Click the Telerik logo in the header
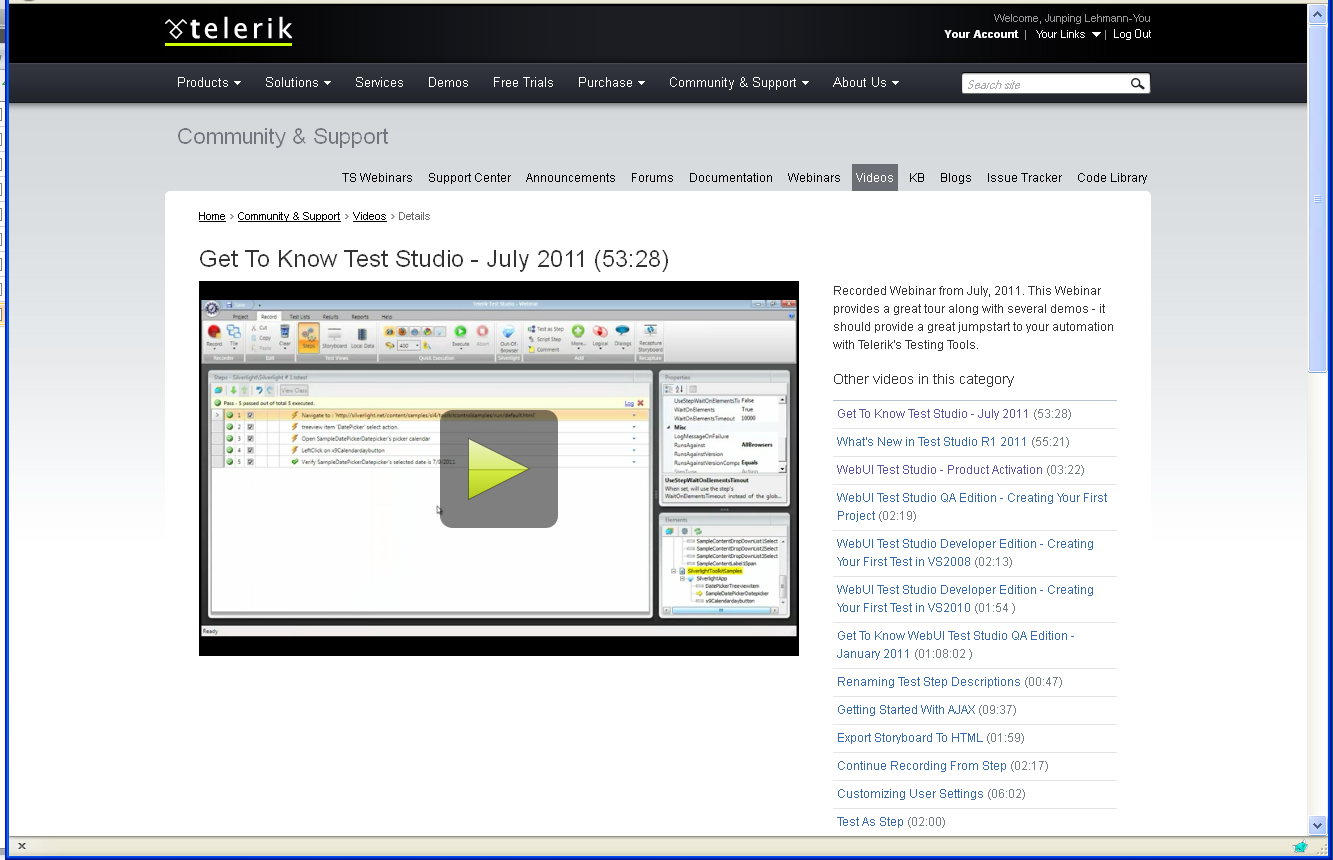The height and width of the screenshot is (860, 1333). tap(228, 31)
